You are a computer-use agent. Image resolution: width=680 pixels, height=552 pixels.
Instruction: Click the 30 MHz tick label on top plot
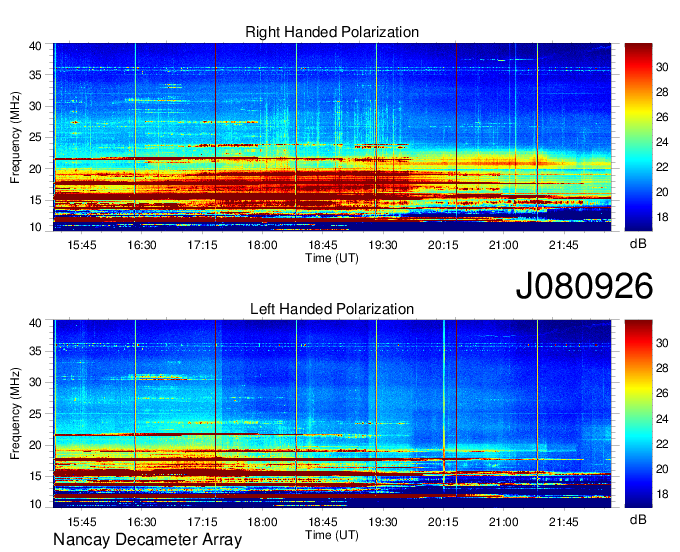coord(35,106)
